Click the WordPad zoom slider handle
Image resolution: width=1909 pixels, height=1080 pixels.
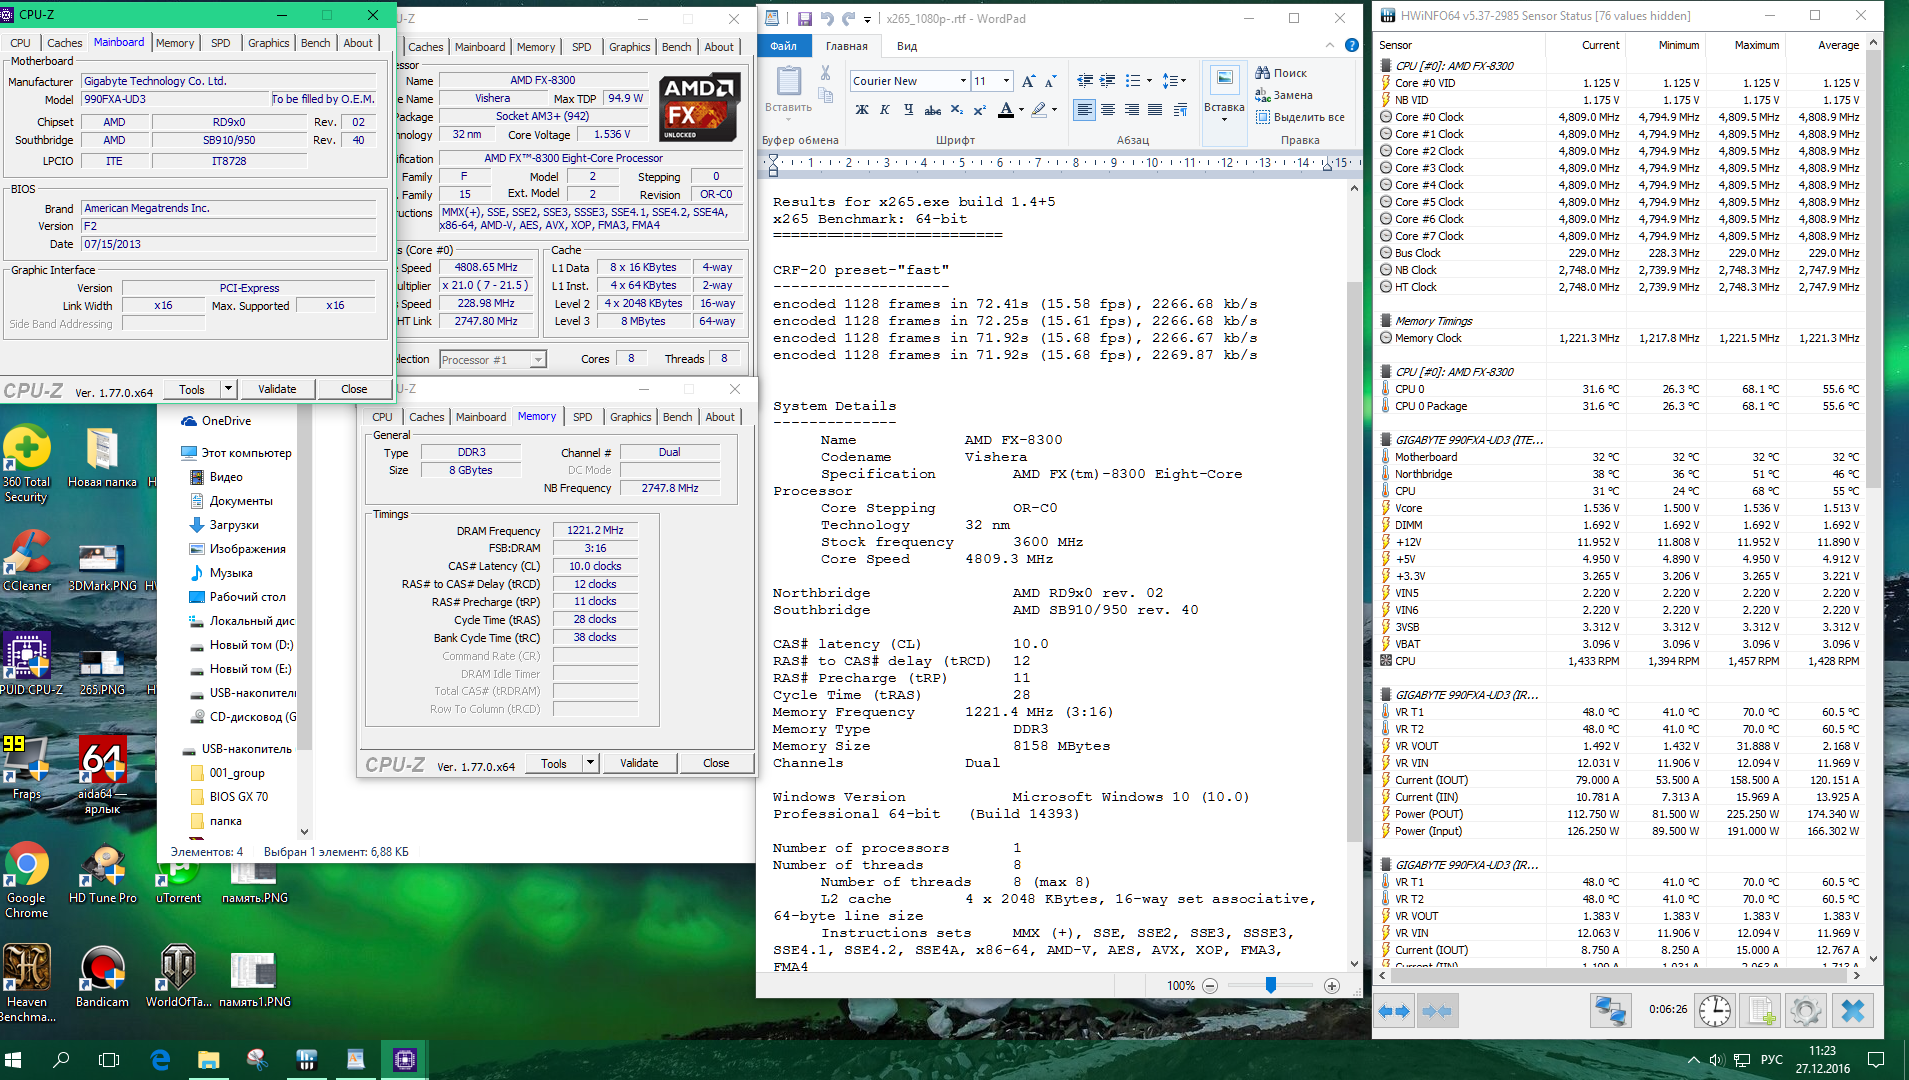tap(1270, 985)
